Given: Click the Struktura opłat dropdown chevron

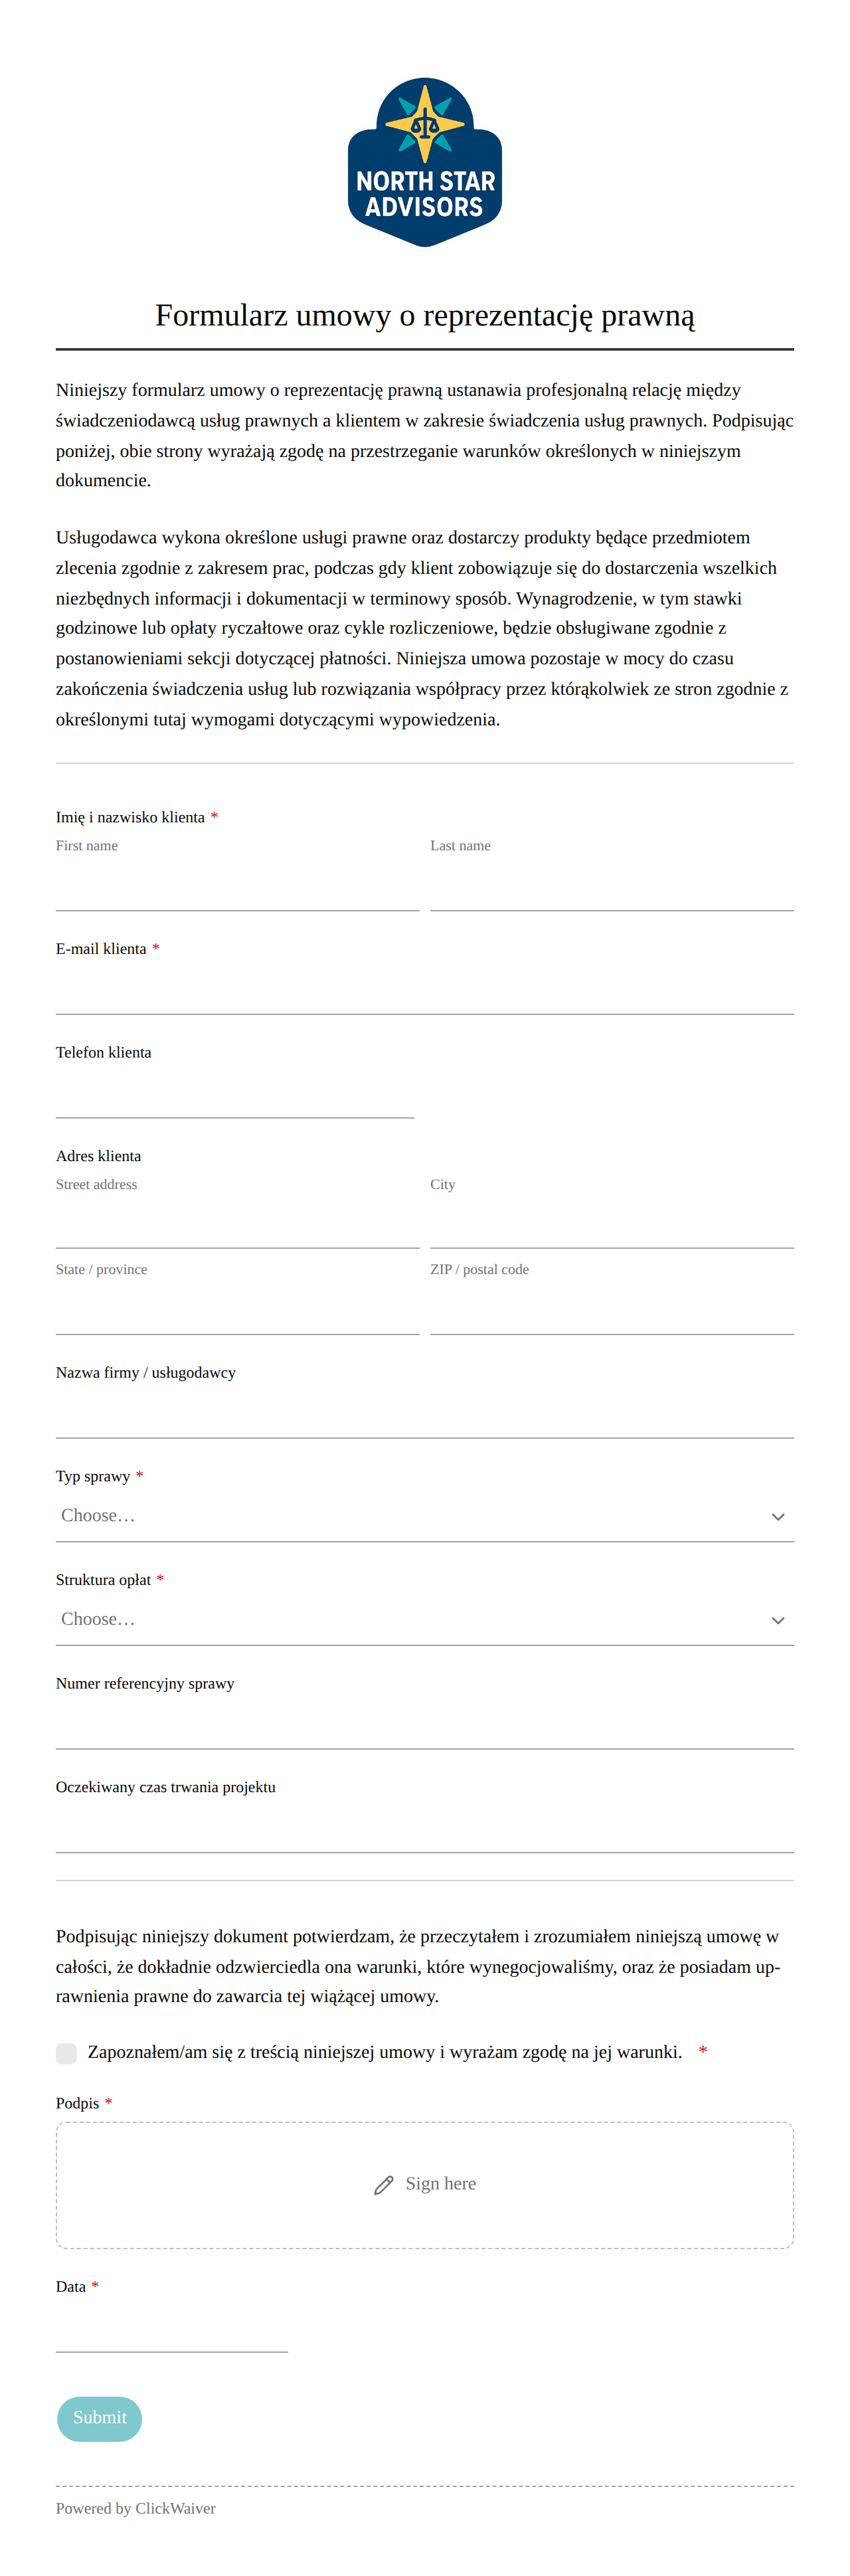Looking at the screenshot, I should point(778,1620).
